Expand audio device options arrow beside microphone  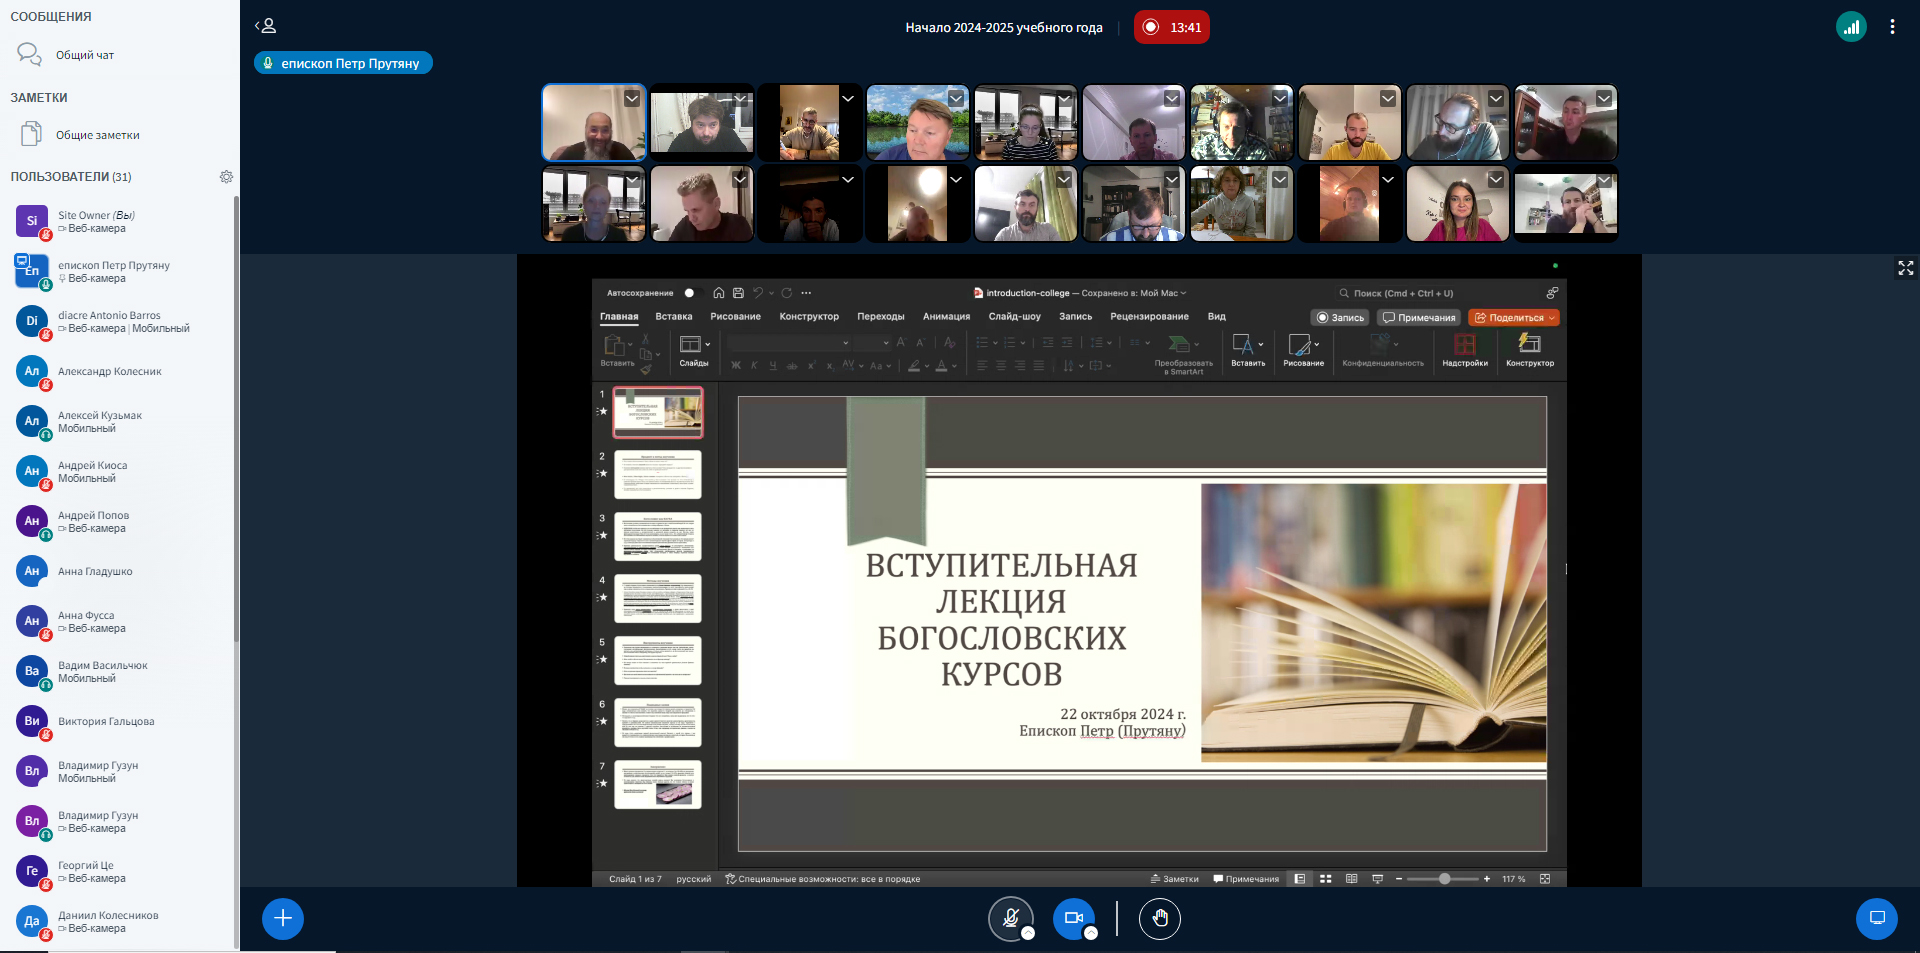[x=1028, y=933]
